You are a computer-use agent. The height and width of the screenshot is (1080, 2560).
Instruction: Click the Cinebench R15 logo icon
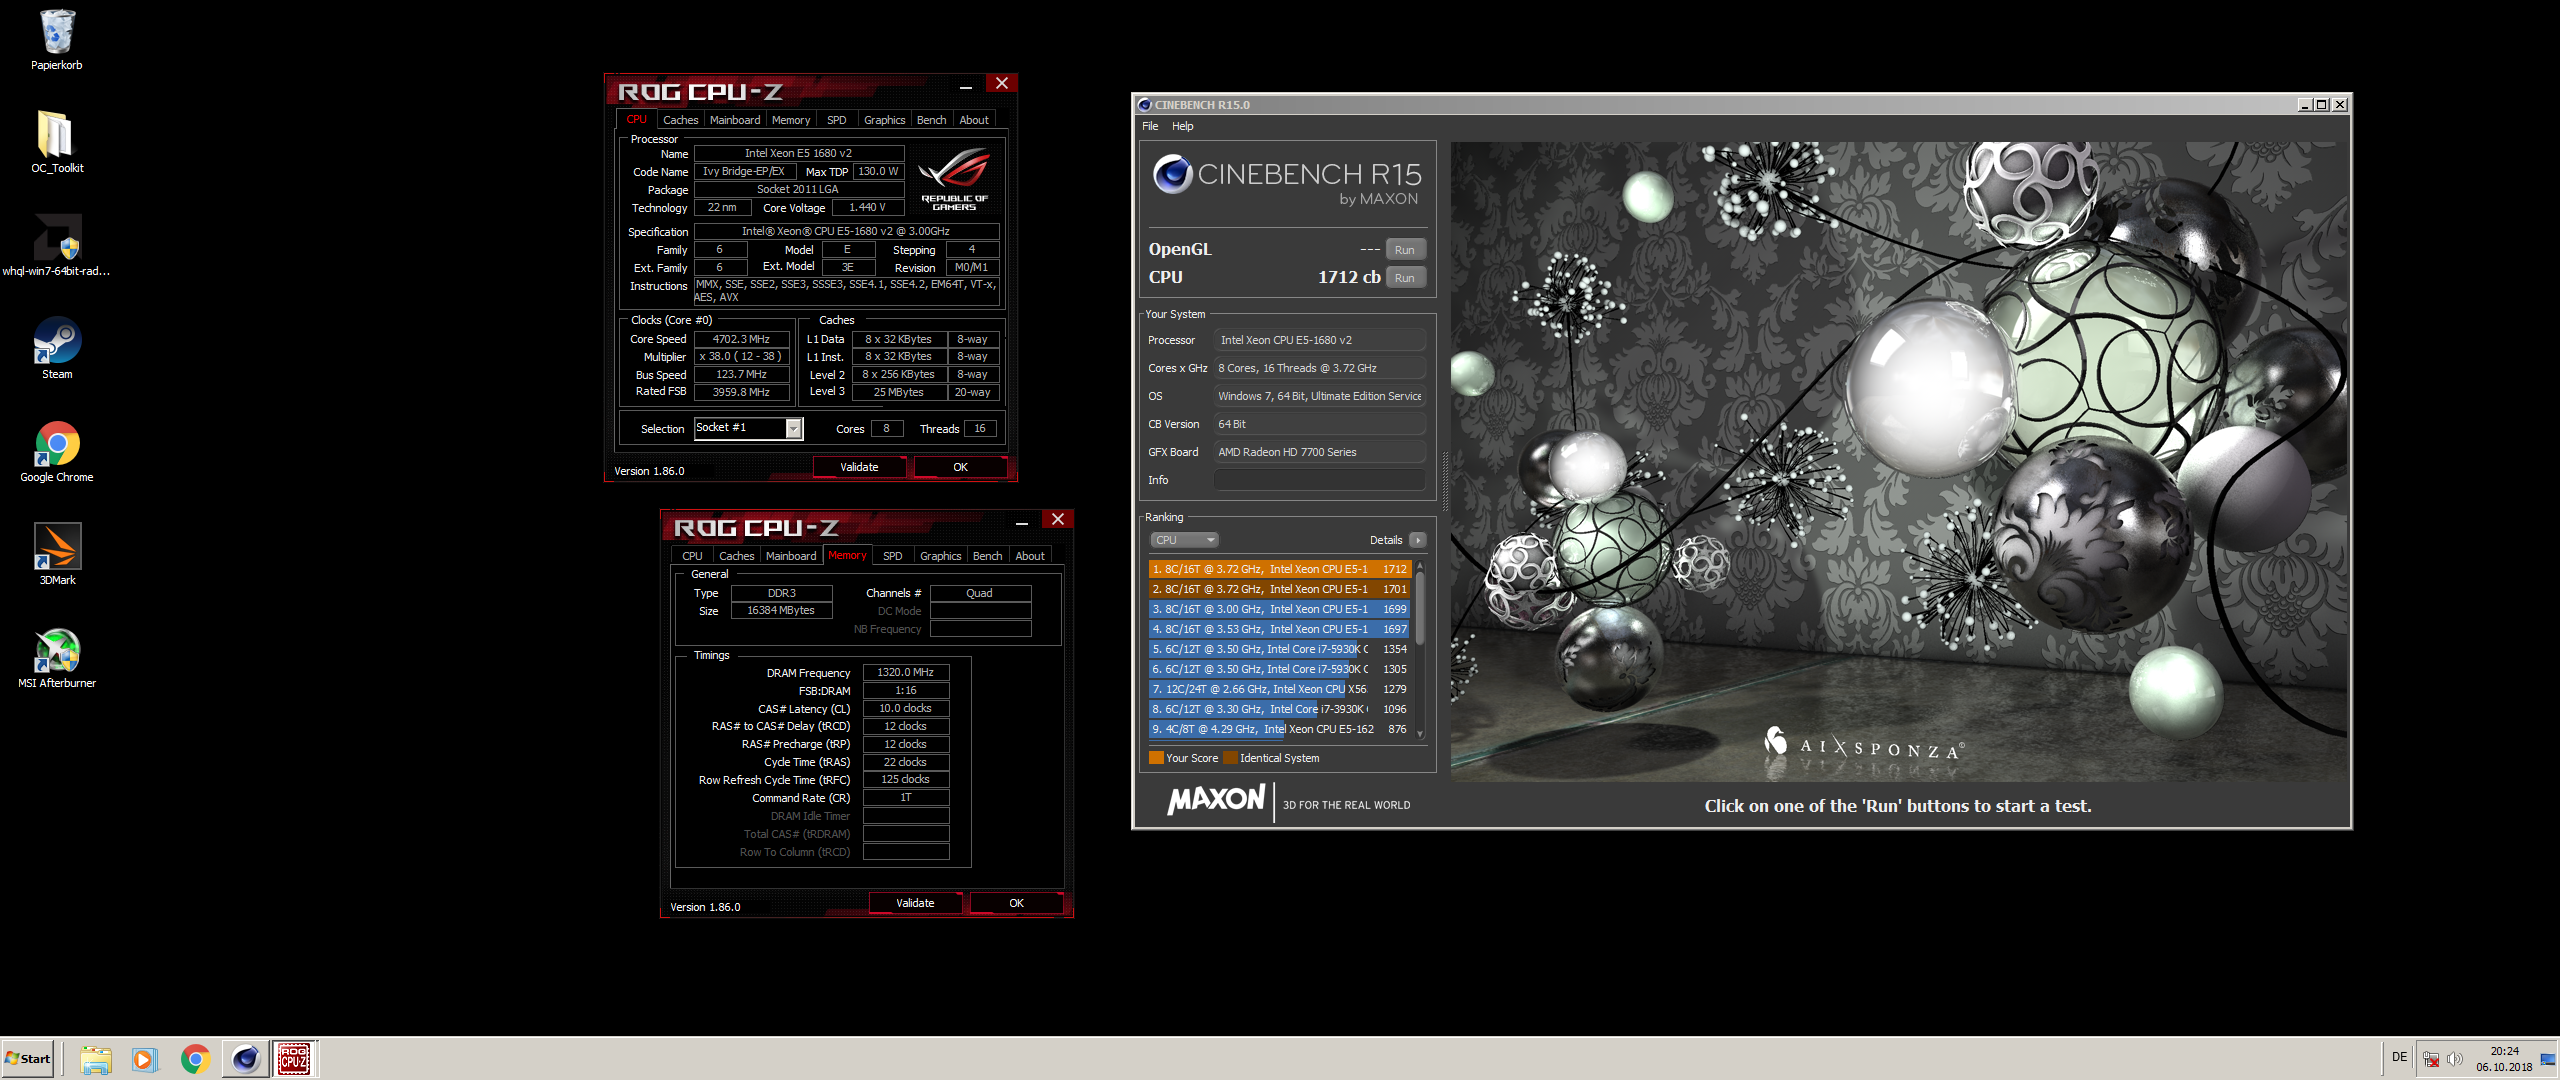[x=1172, y=174]
